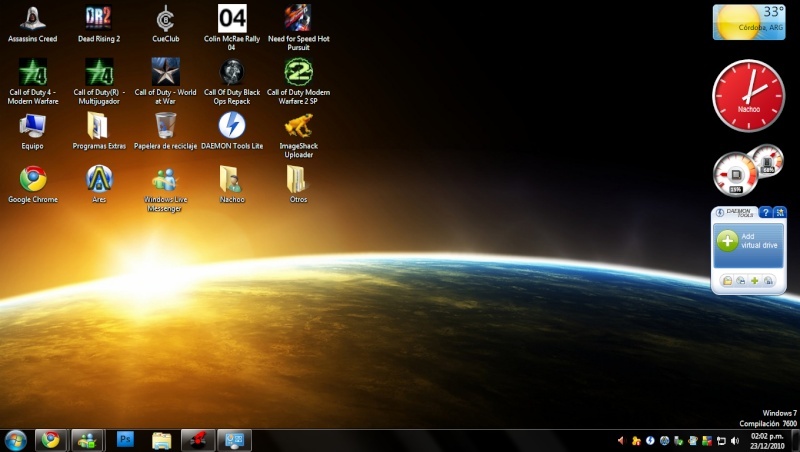Click the red Nachoo clock gadget
Screen dimensions: 800x452
pos(748,95)
